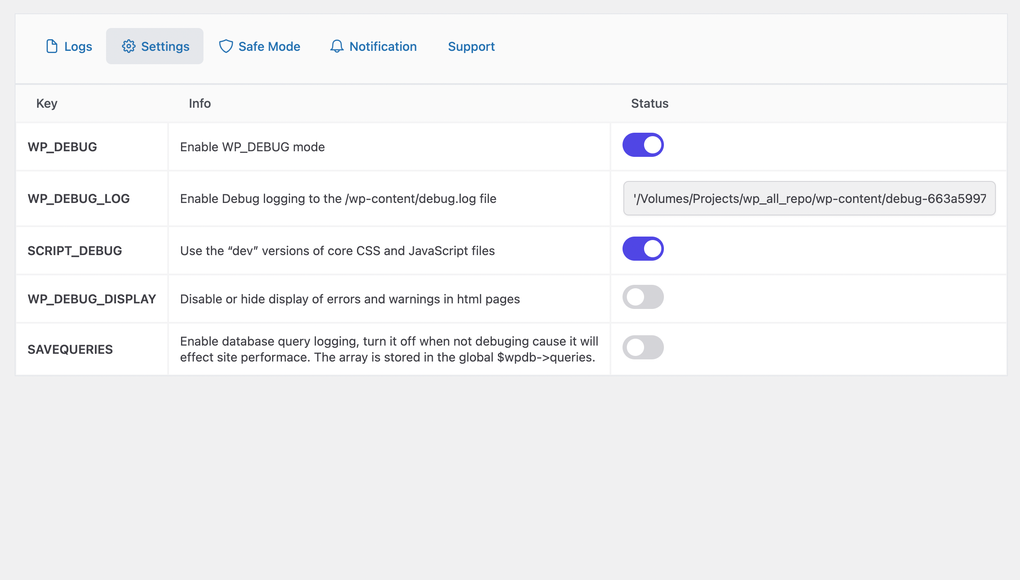Select the Settings tab

point(155,46)
